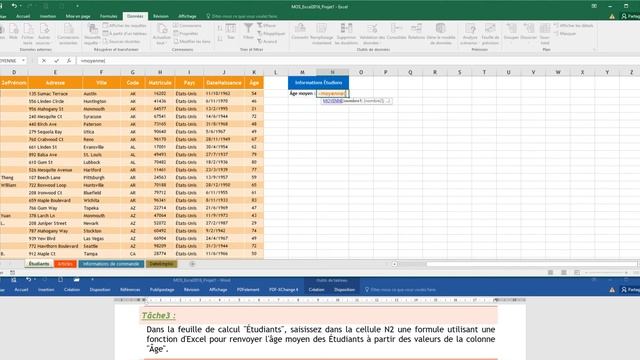Click the Dissocier icon
The width and height of the screenshot is (640, 360).
click(529, 29)
